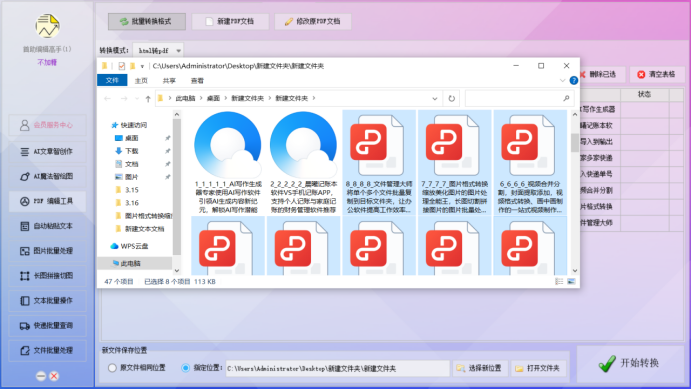Switch to 新建PDF文档 tab

point(230,21)
